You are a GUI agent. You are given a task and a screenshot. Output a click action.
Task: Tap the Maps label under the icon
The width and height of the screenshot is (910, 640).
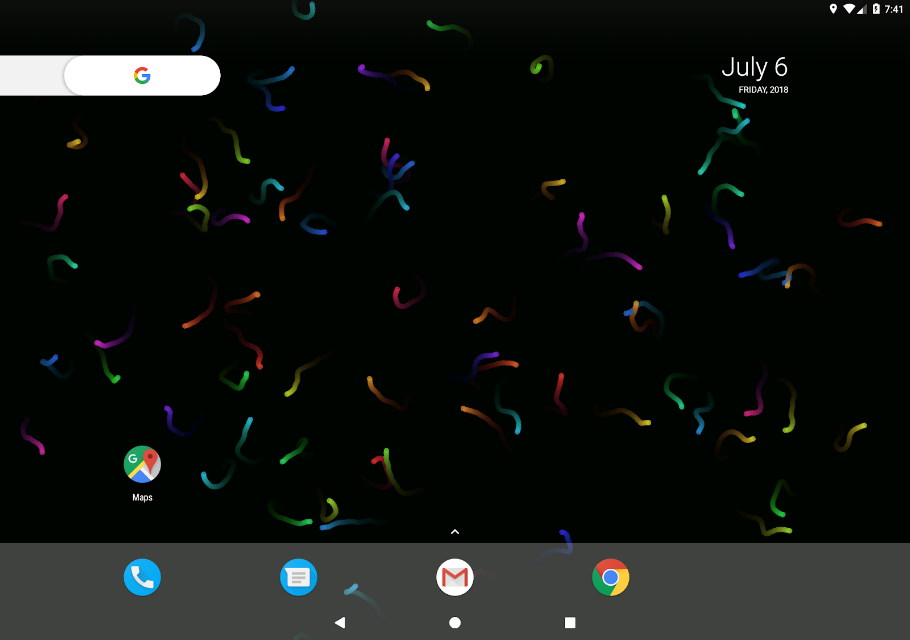point(142,497)
